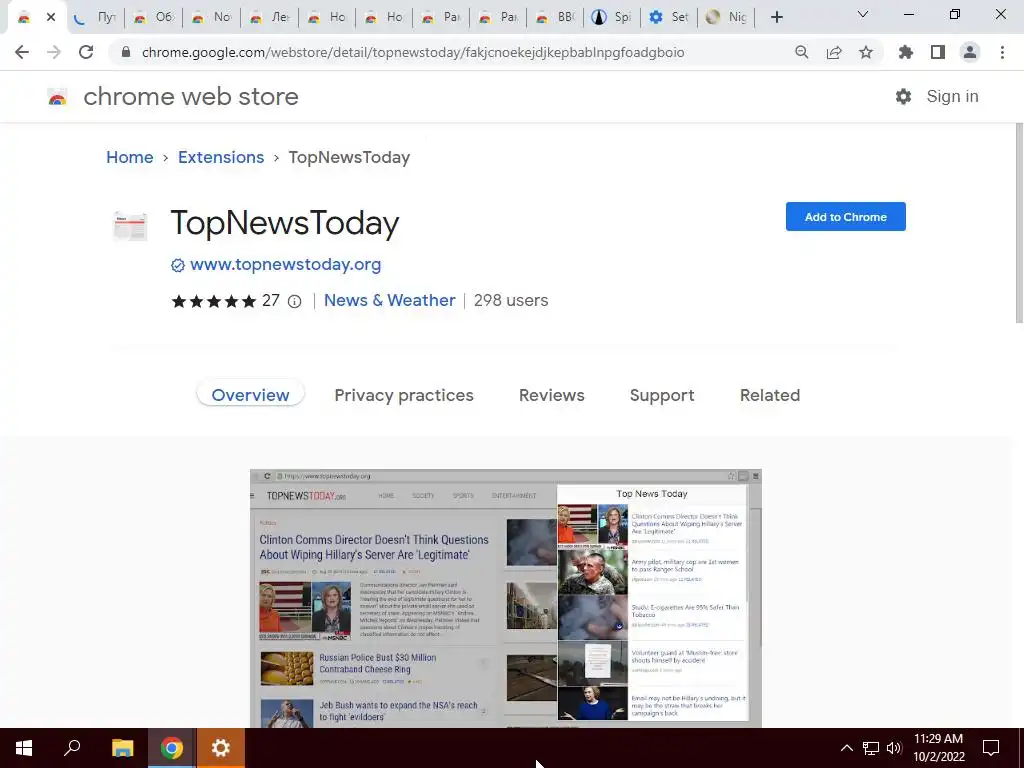Open the Support tab

[x=662, y=395]
